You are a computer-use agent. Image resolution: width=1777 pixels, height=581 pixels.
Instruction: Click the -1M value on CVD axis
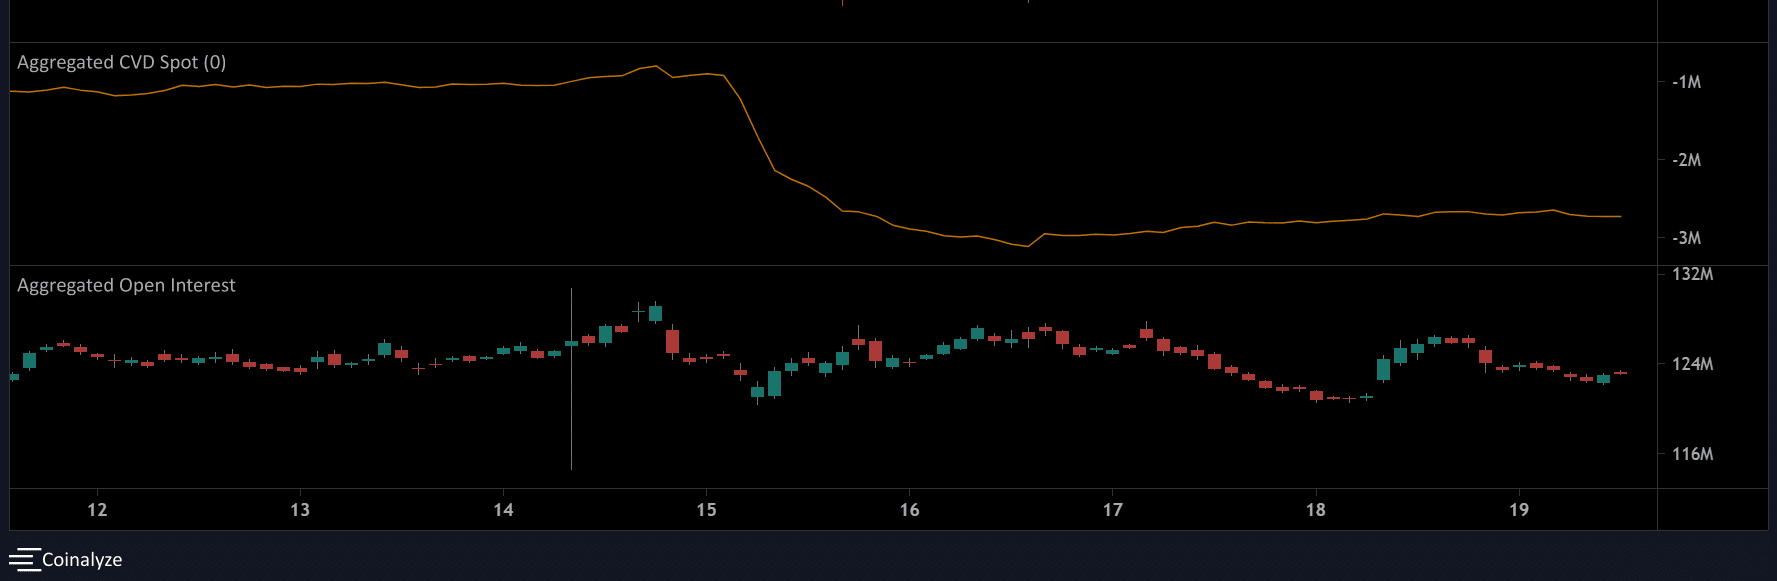(1686, 82)
